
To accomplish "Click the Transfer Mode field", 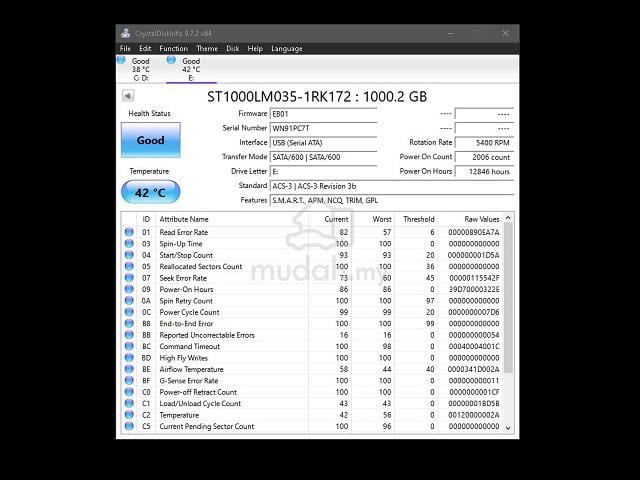I will point(323,157).
